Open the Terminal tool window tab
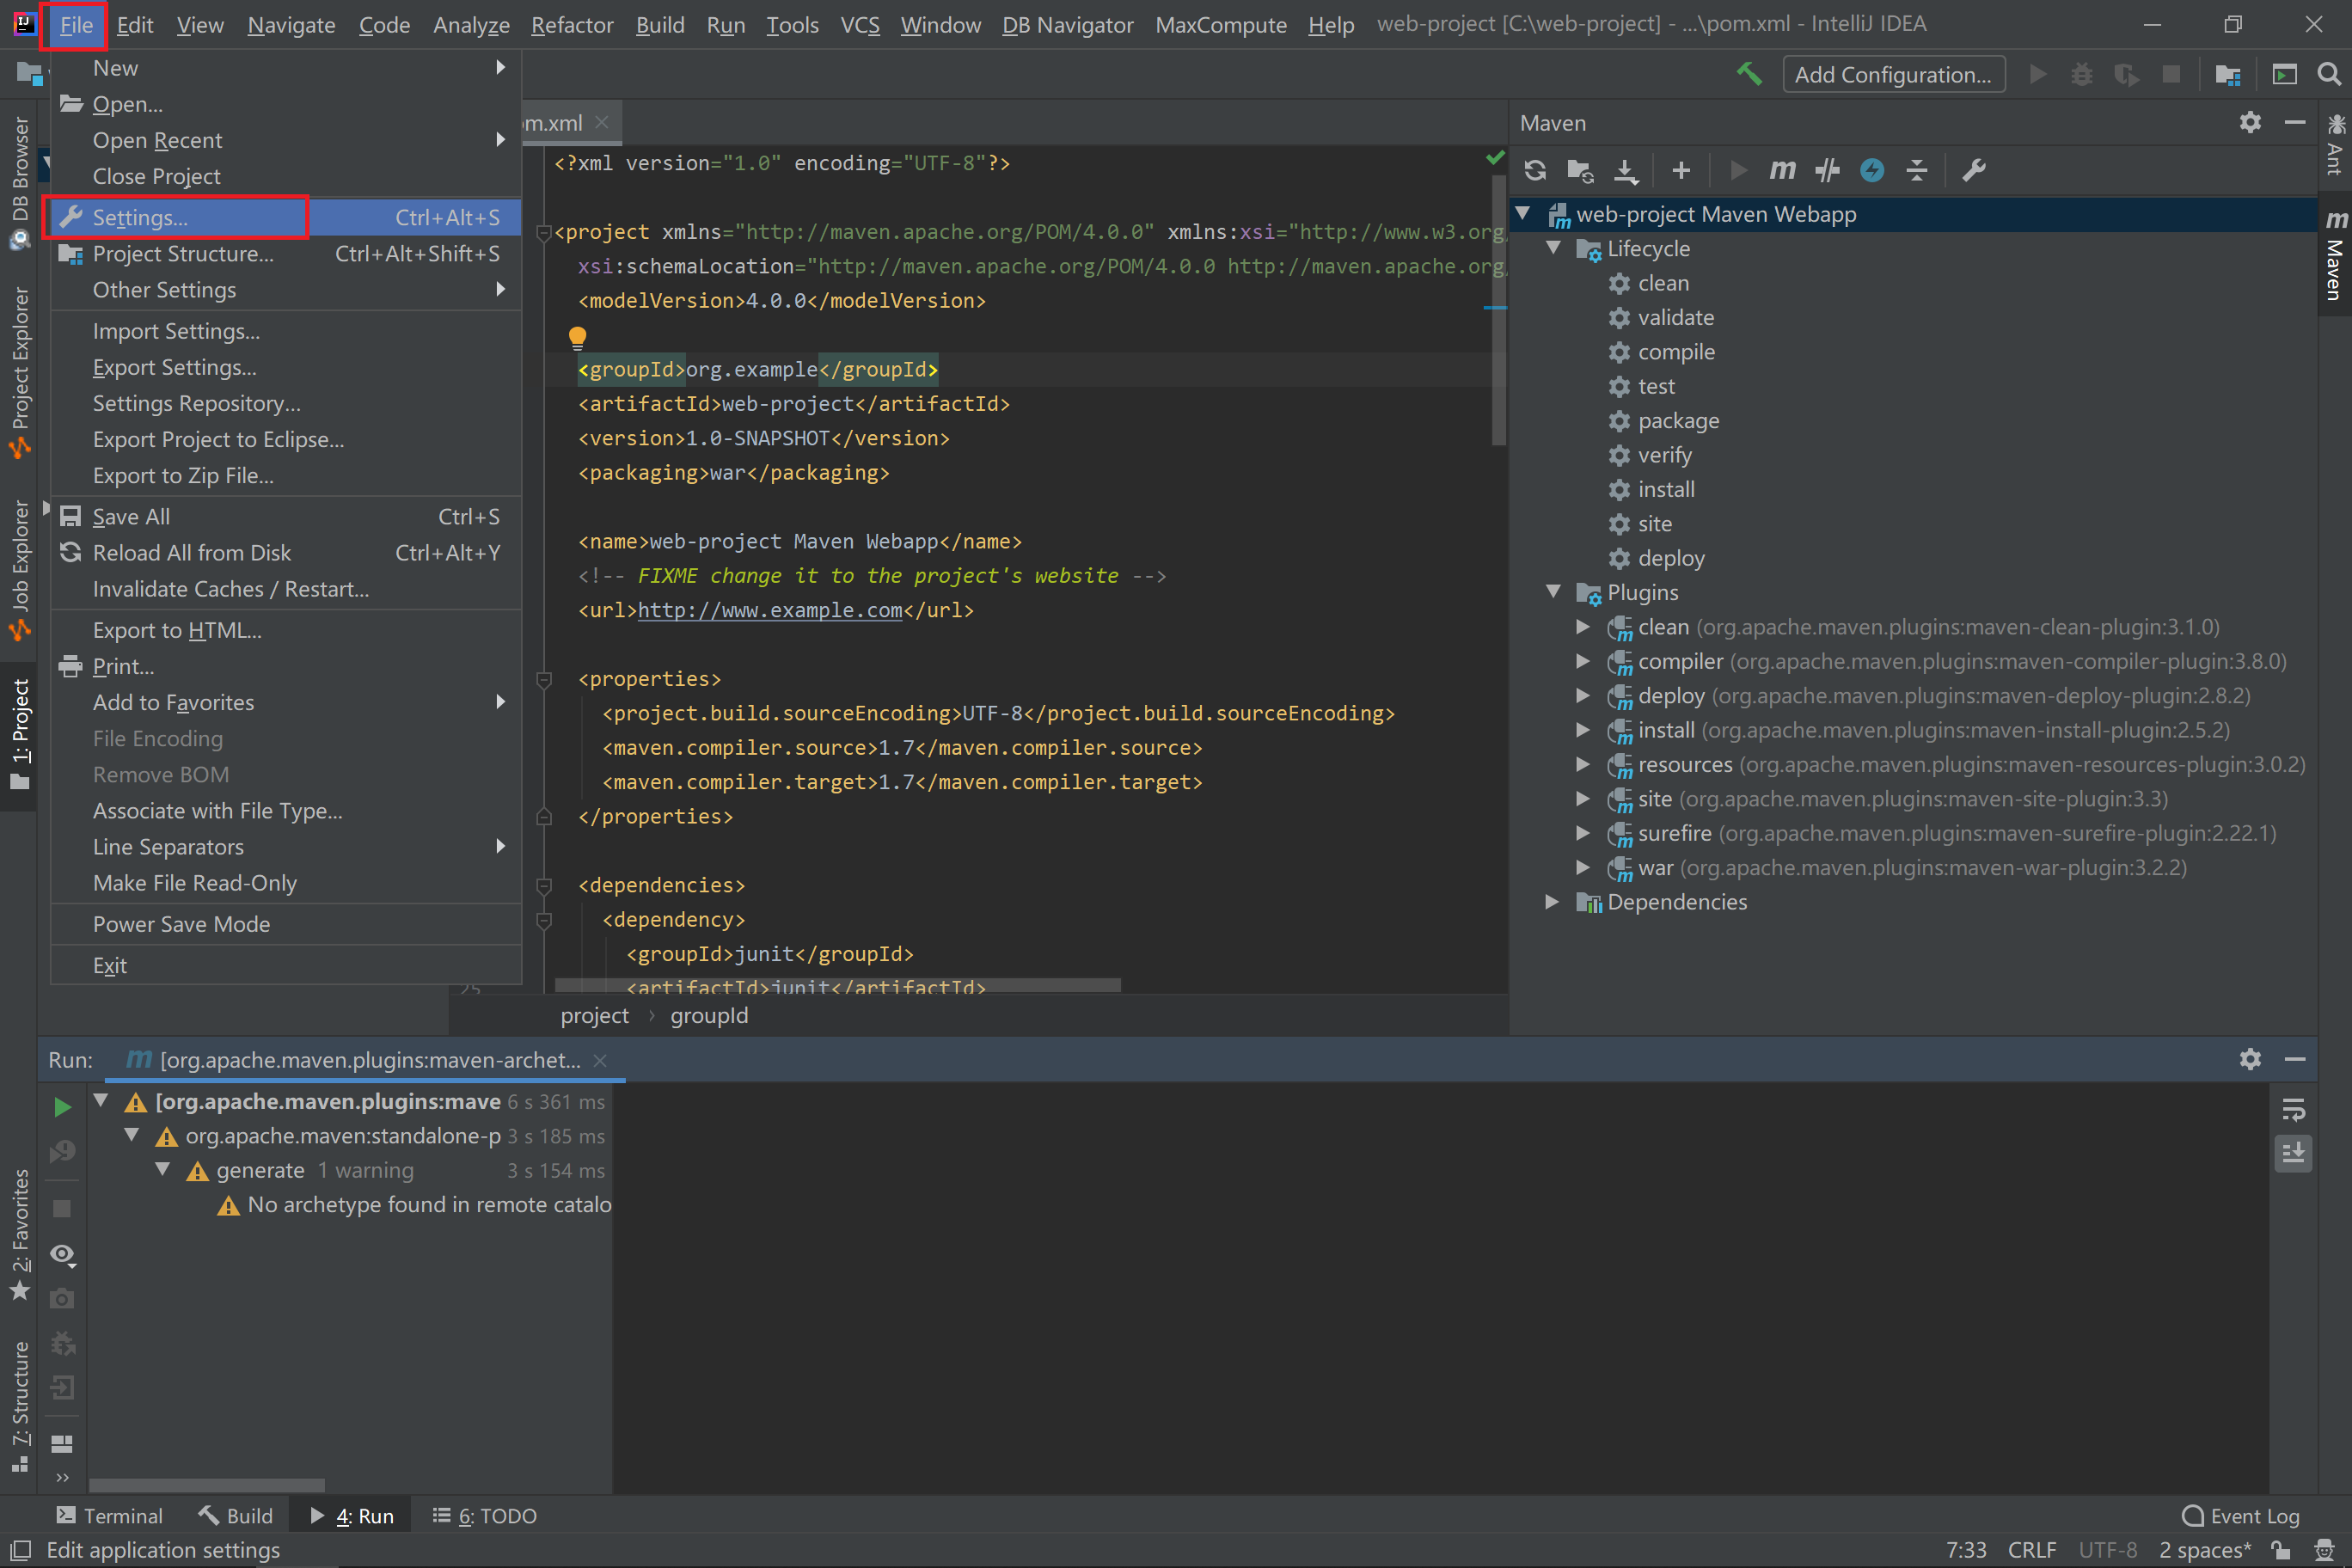 click(110, 1516)
